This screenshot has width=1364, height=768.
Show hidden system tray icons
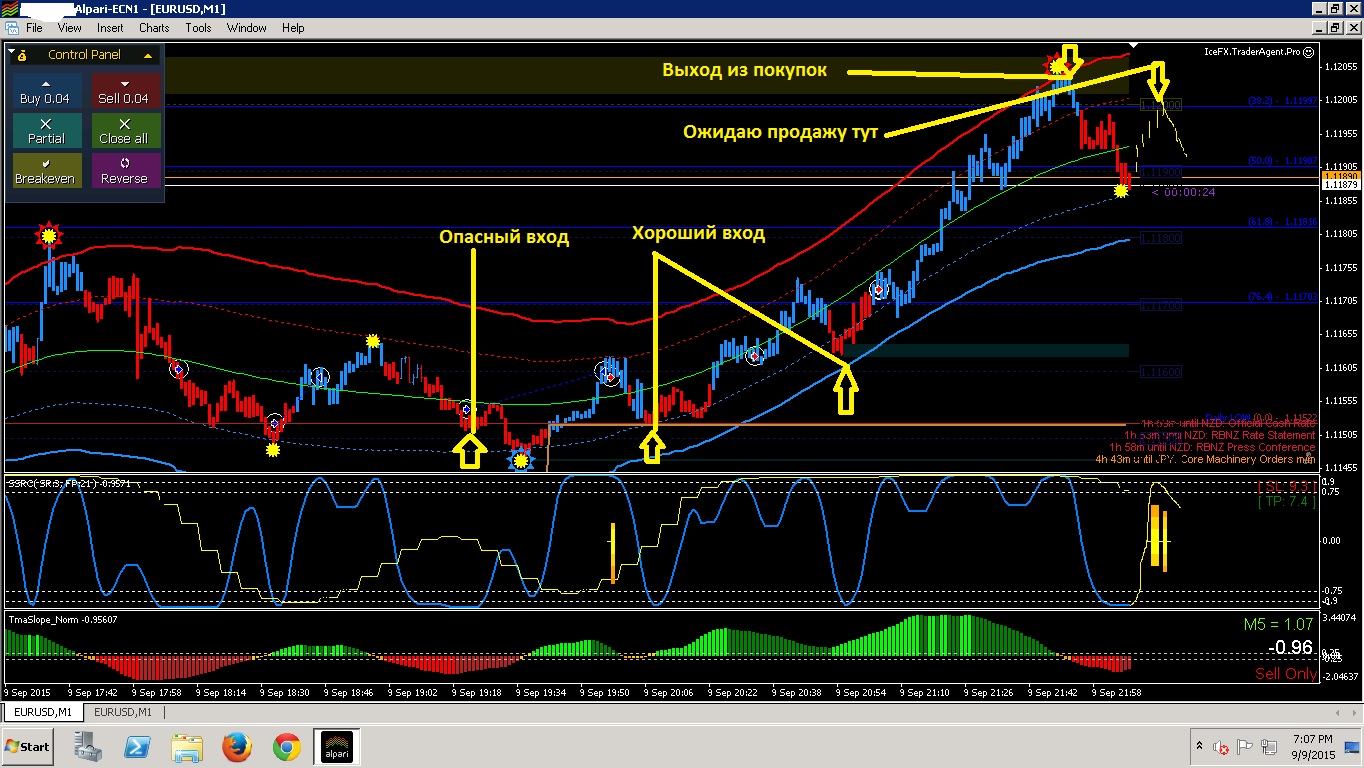point(1198,746)
